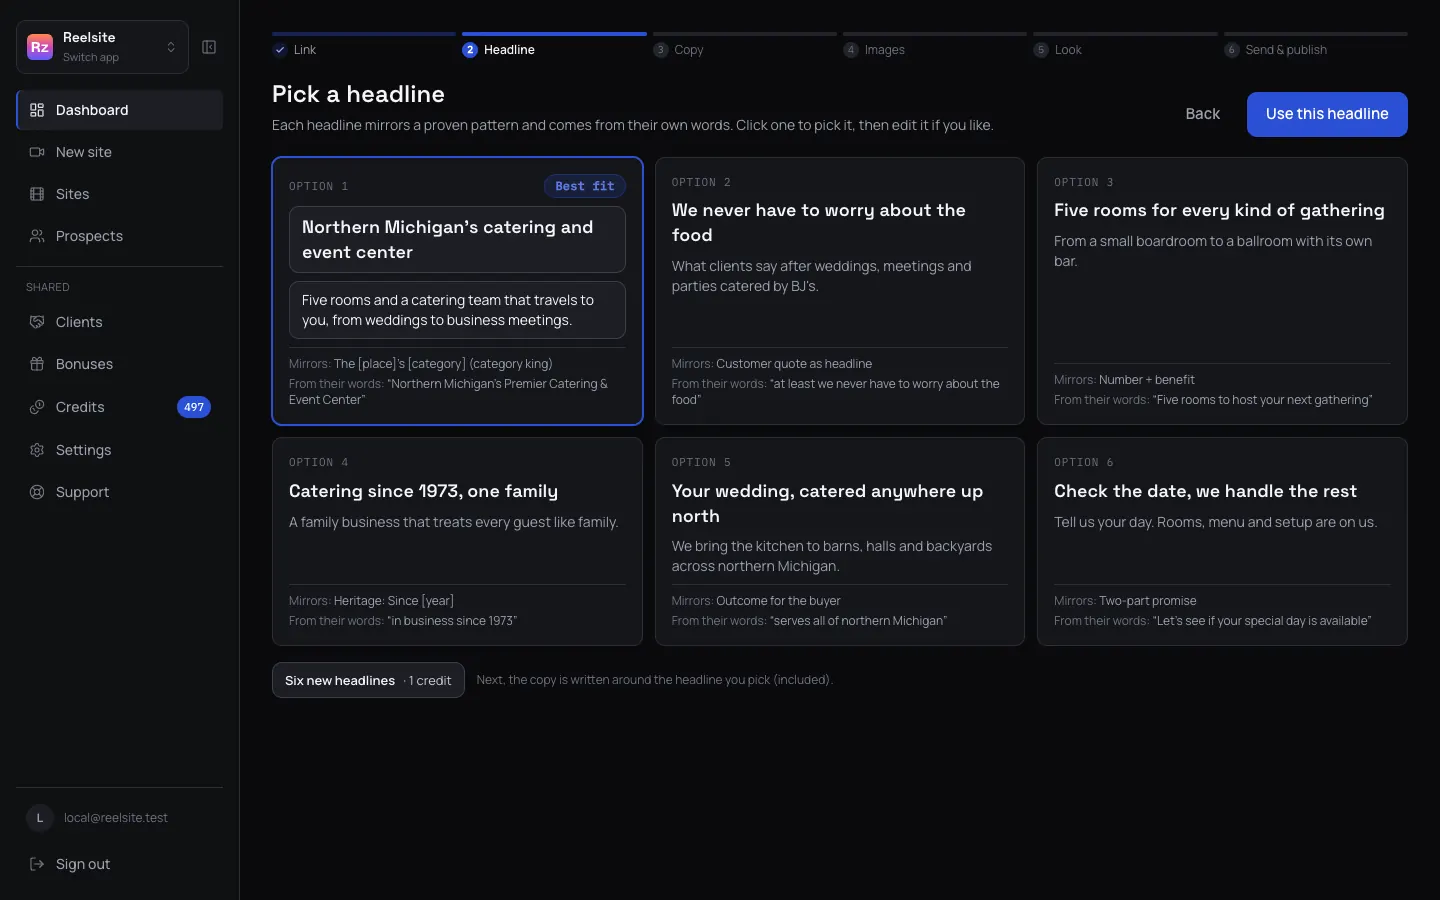
Task: Click the local@reelsite.test account email
Action: pos(116,818)
